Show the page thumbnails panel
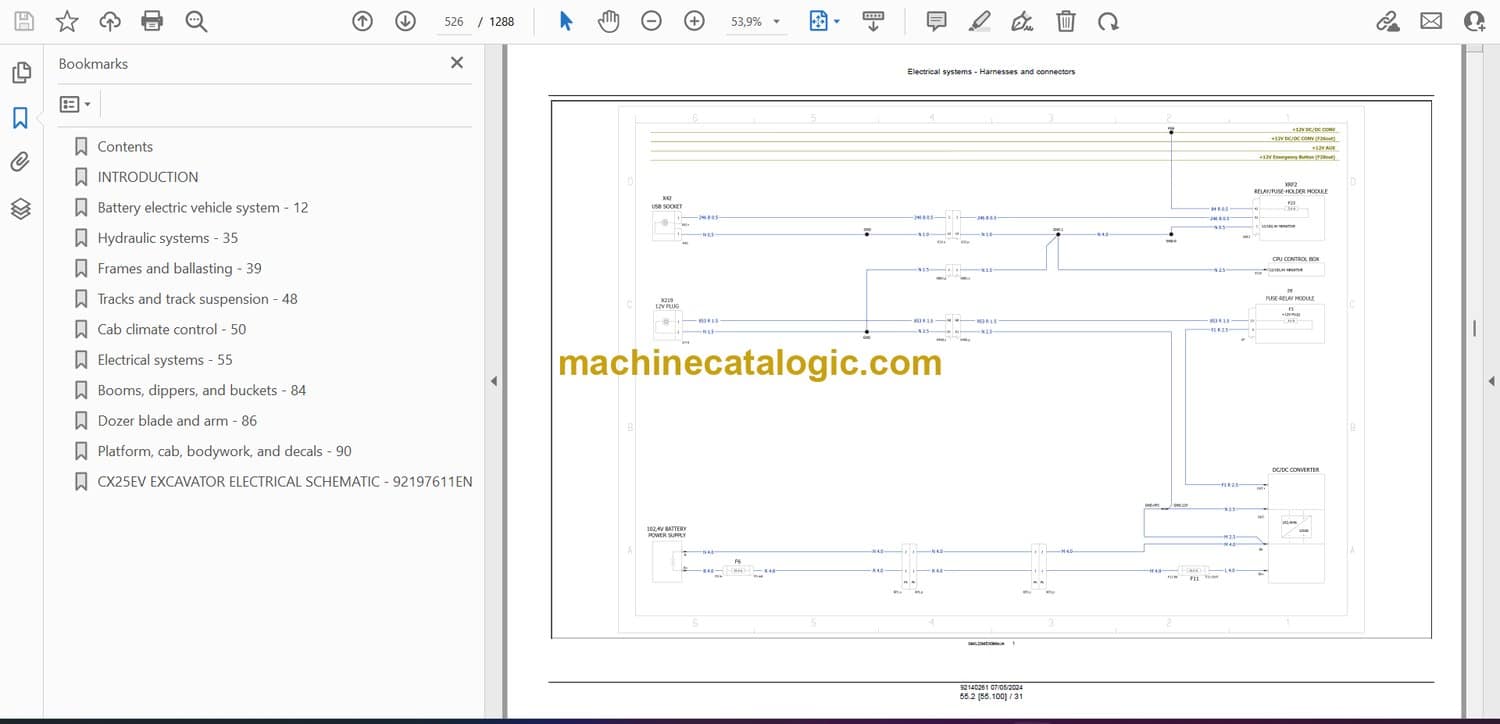Viewport: 1500px width, 724px height. click(x=20, y=73)
